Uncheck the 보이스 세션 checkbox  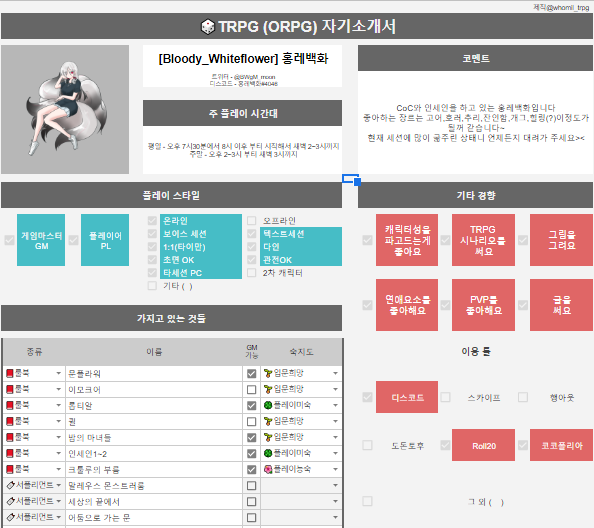(x=152, y=234)
